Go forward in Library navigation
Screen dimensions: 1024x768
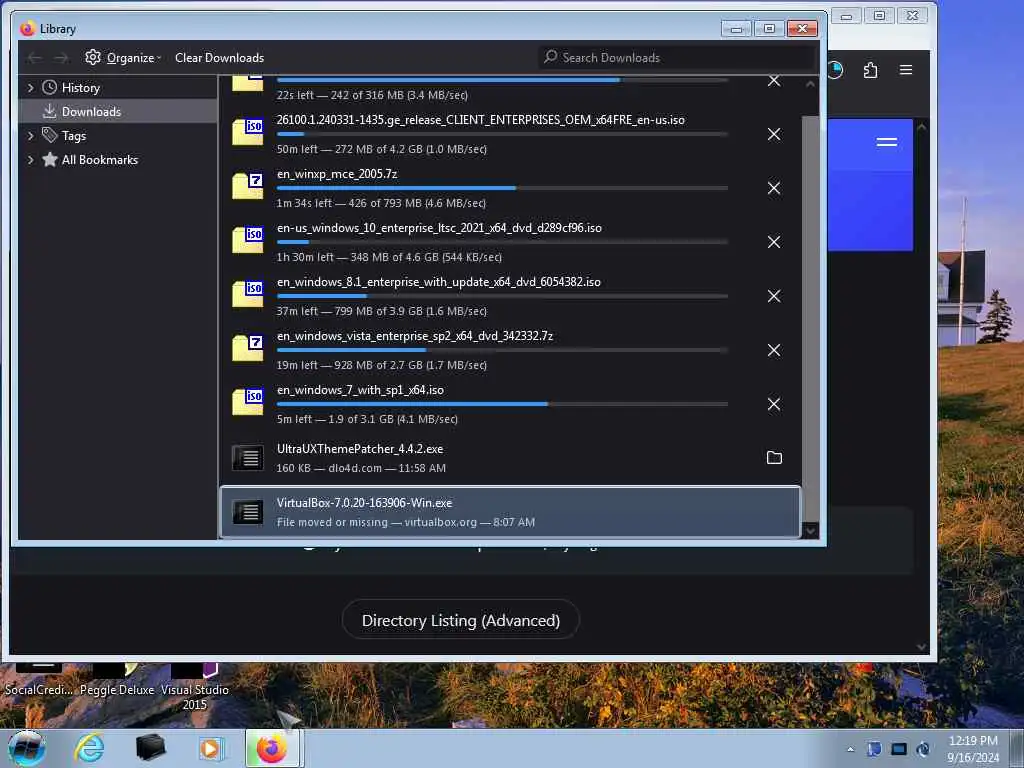click(x=61, y=58)
